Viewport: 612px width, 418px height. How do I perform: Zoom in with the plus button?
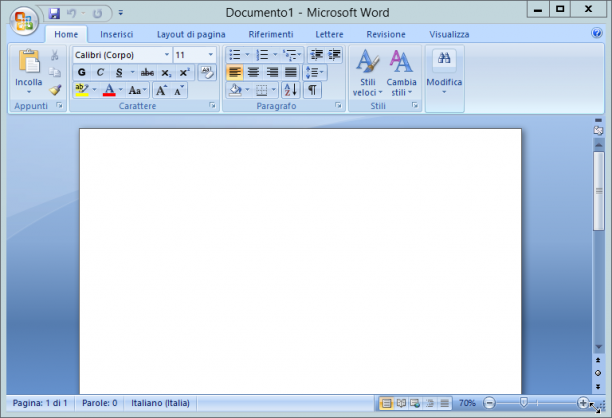click(x=583, y=403)
